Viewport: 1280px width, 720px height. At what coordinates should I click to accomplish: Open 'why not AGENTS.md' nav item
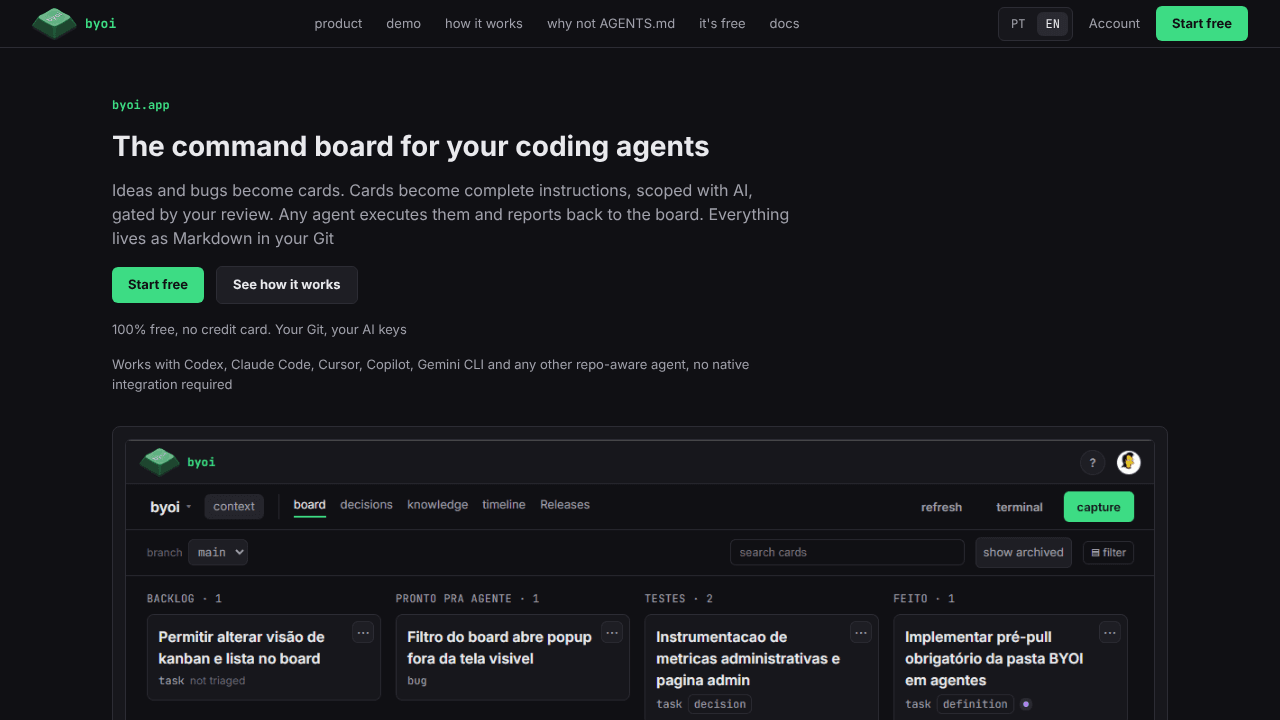click(611, 23)
